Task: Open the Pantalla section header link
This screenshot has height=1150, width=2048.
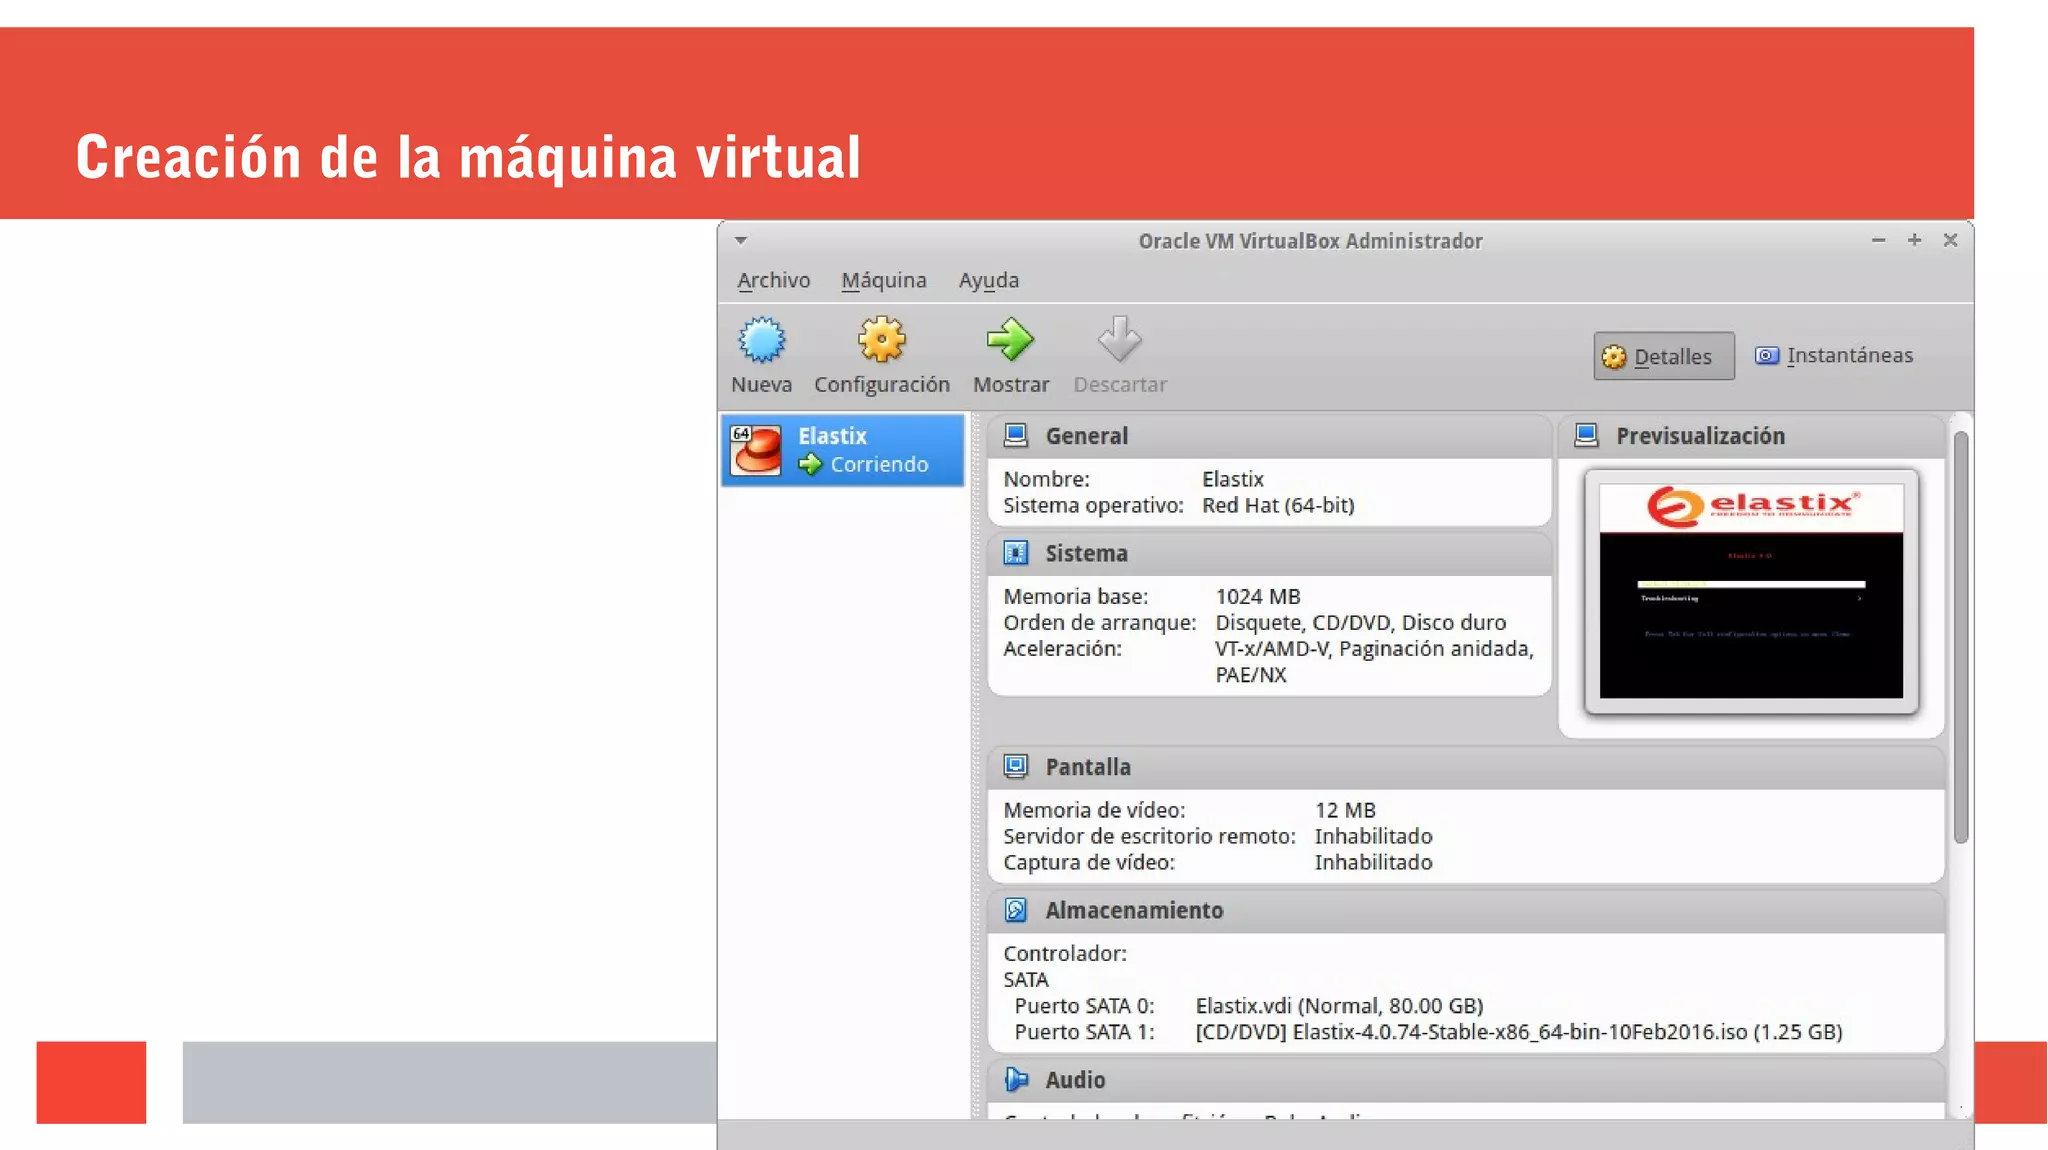Action: click(x=1088, y=768)
